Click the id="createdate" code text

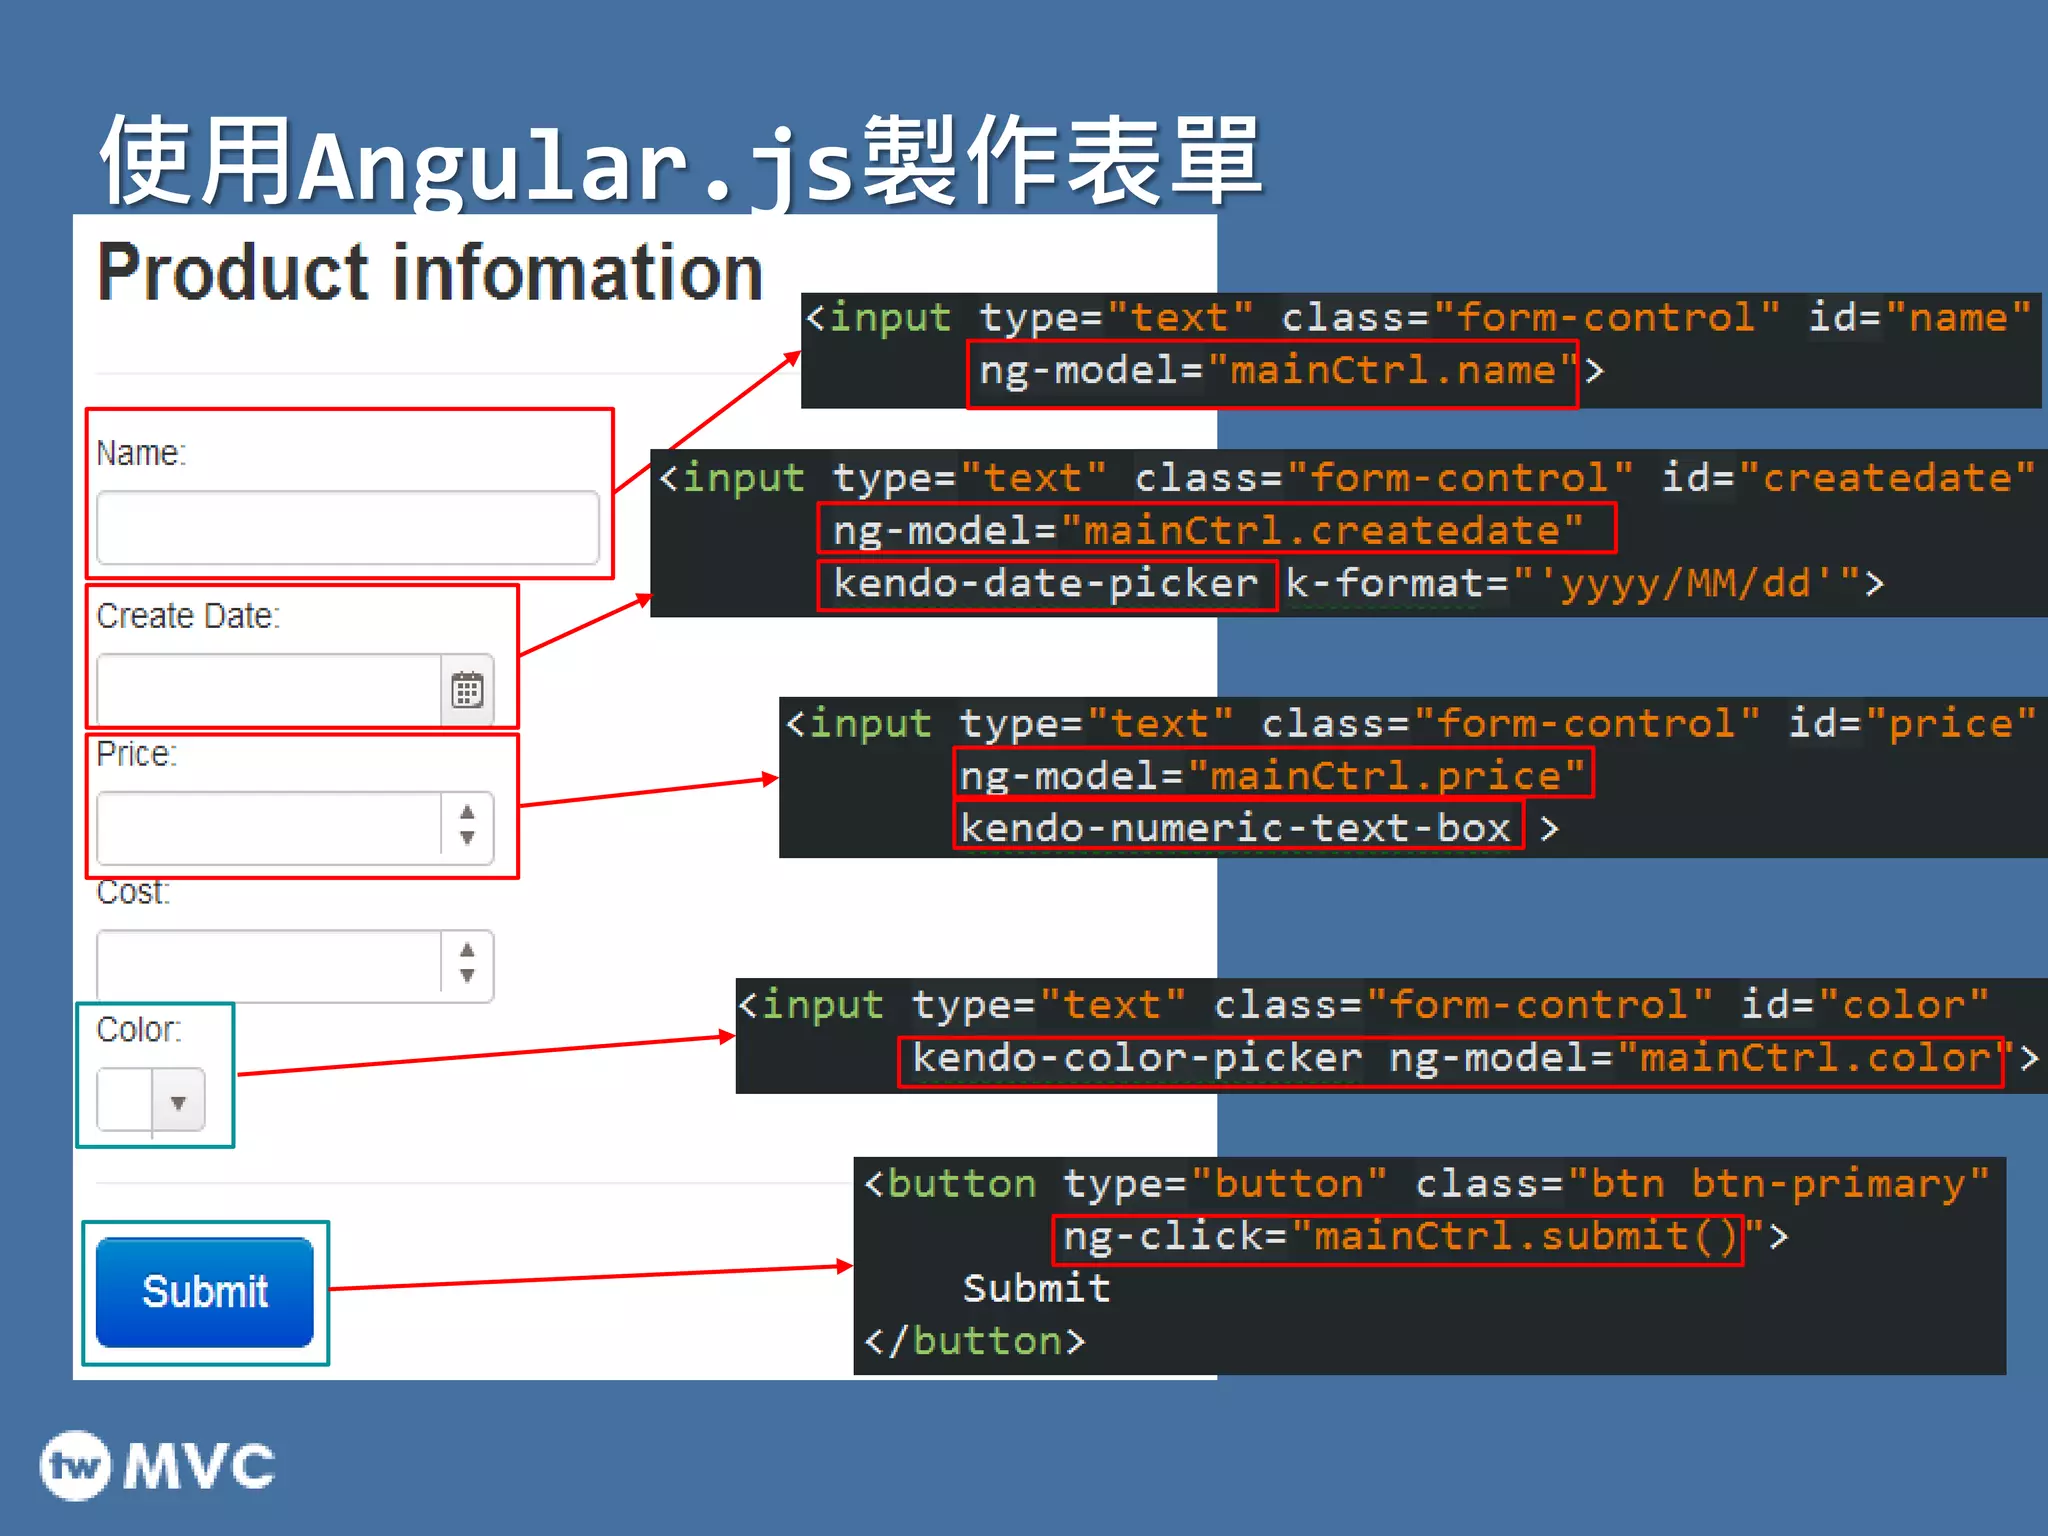[1848, 478]
